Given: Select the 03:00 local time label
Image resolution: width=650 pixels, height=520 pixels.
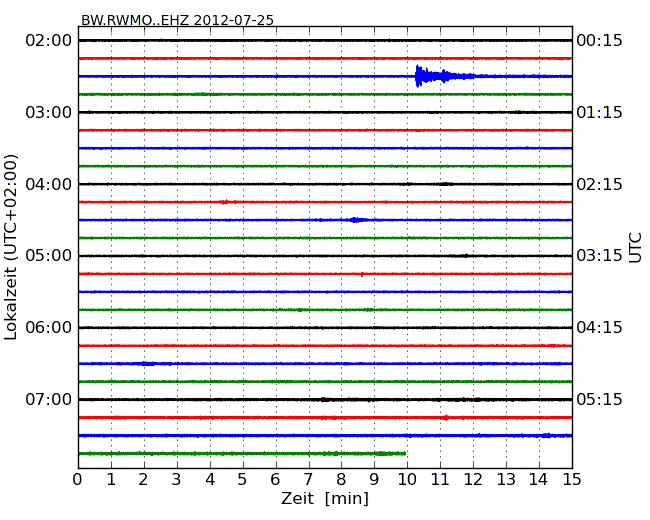Looking at the screenshot, I should point(49,112).
